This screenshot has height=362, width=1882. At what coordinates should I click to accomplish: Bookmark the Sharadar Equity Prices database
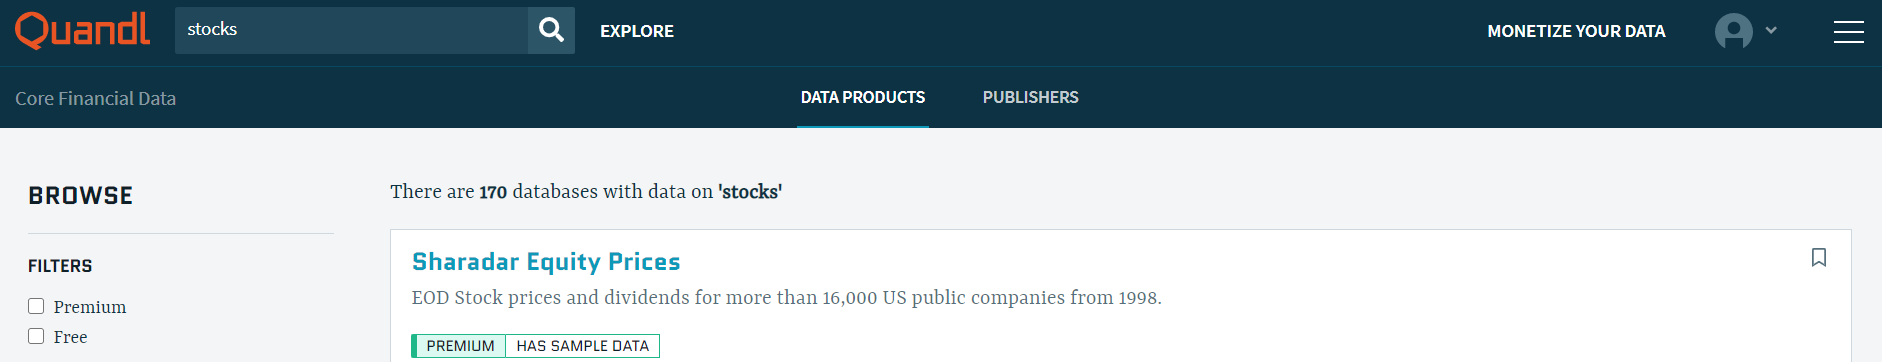coord(1819,258)
